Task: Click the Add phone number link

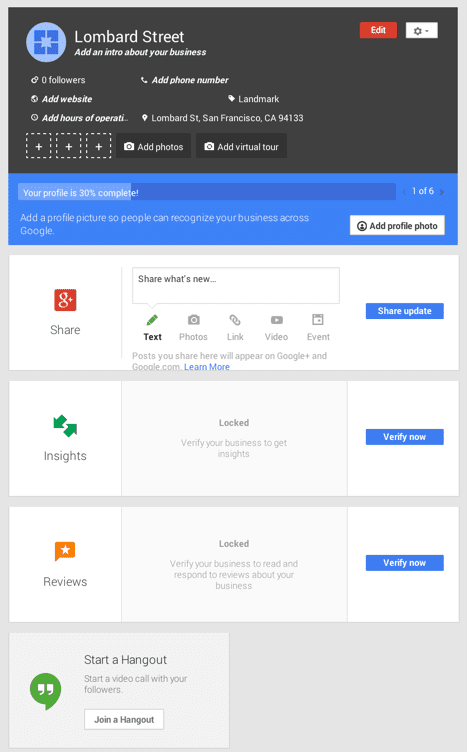Action: (190, 80)
